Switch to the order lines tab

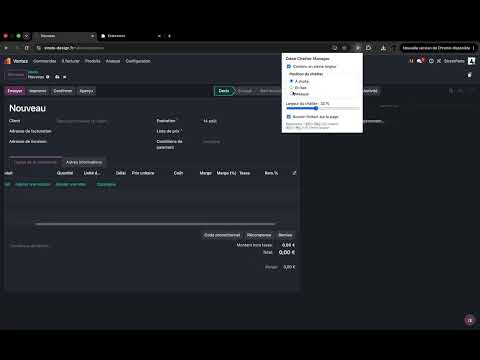[x=36, y=162]
